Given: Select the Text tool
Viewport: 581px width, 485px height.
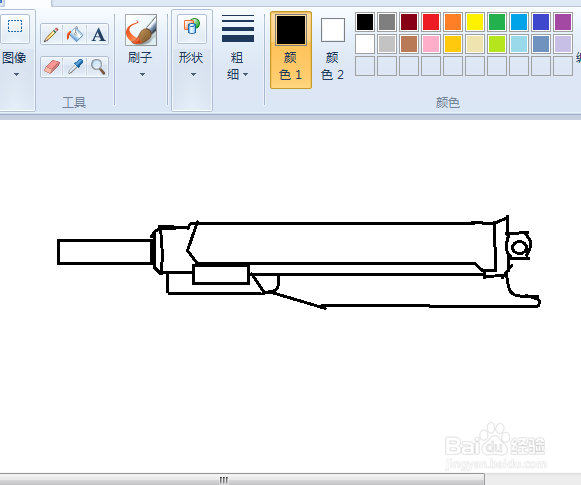Looking at the screenshot, I should click(x=98, y=34).
